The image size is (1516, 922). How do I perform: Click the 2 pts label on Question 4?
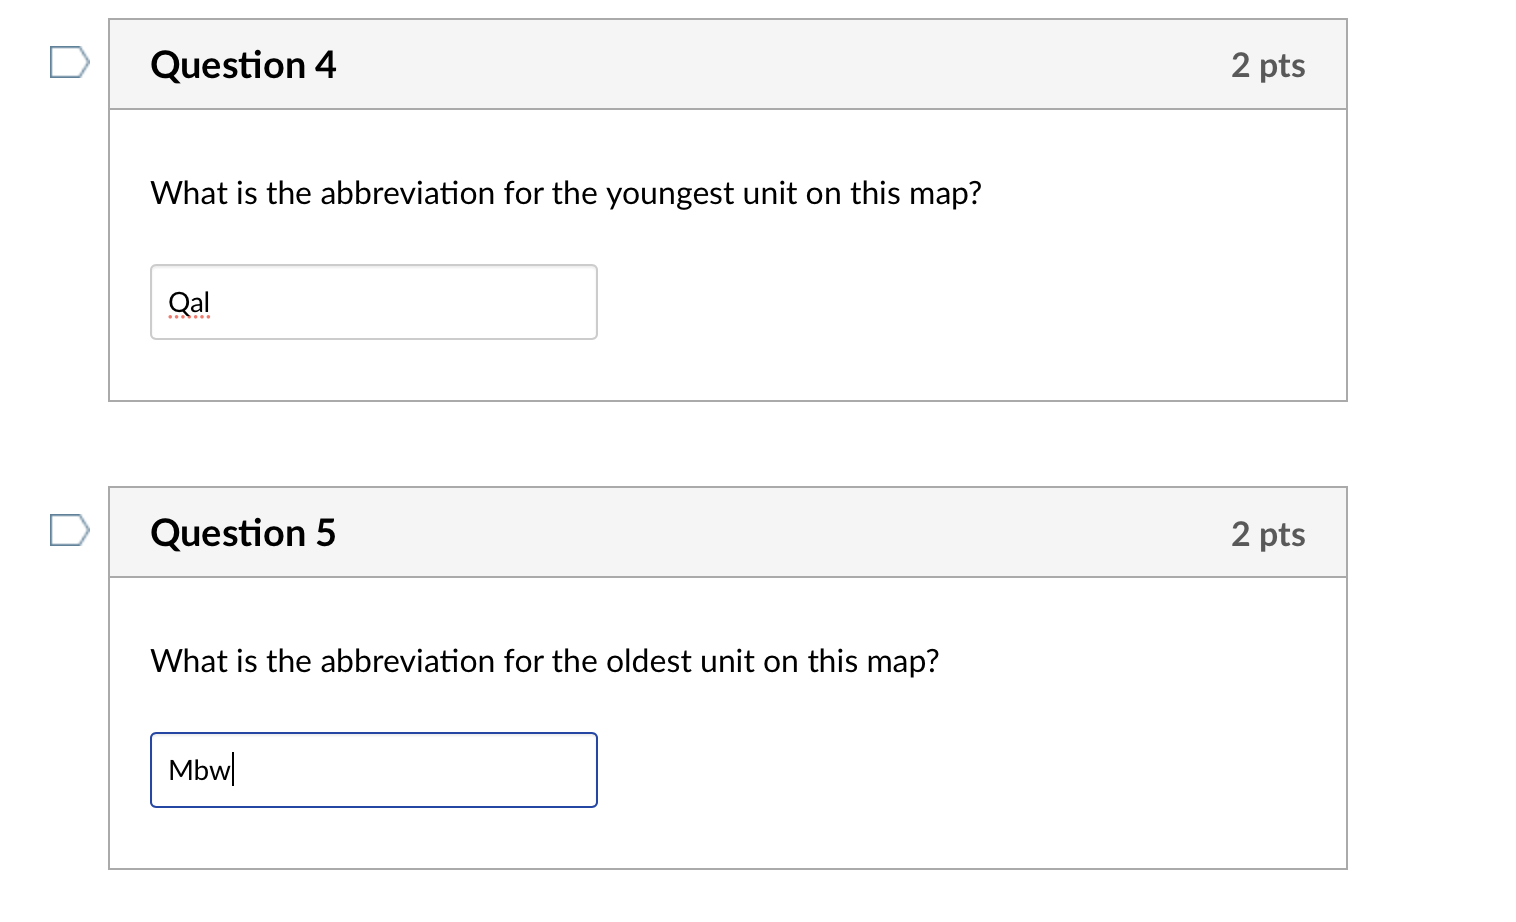(x=1268, y=64)
